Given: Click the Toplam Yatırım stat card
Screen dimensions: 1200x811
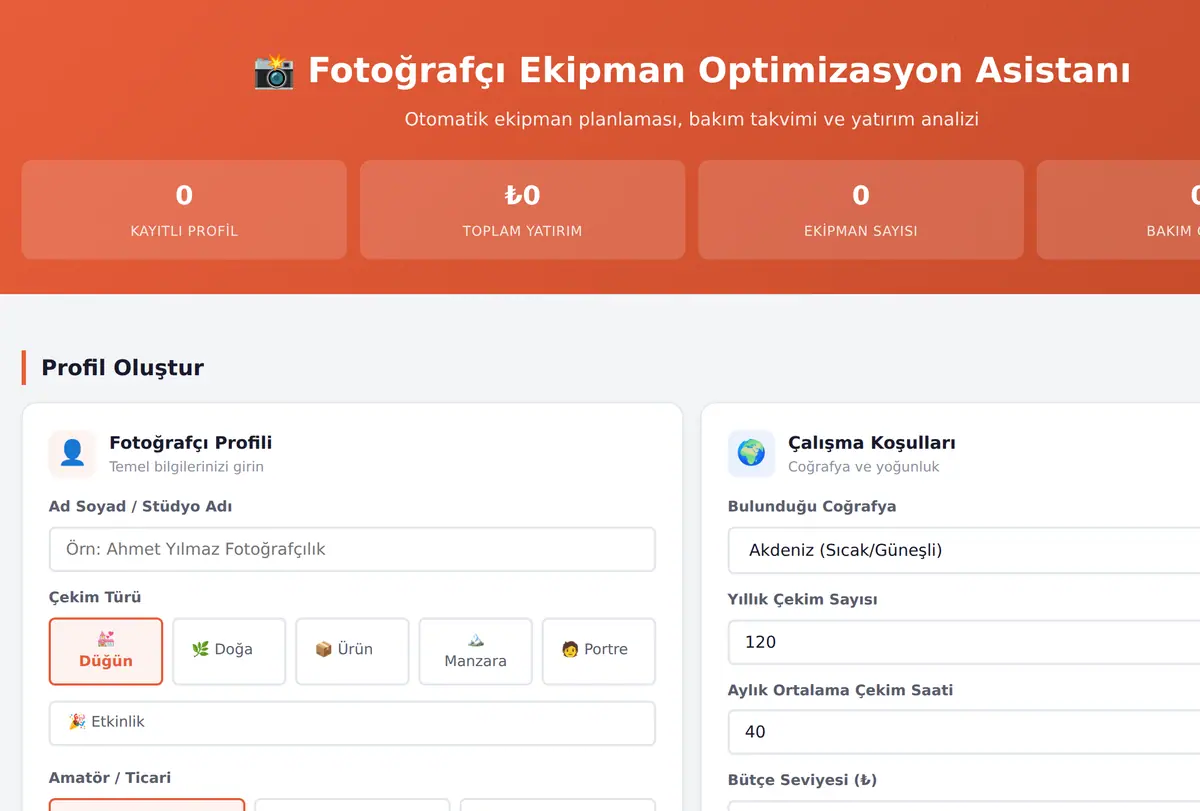Looking at the screenshot, I should coord(522,210).
